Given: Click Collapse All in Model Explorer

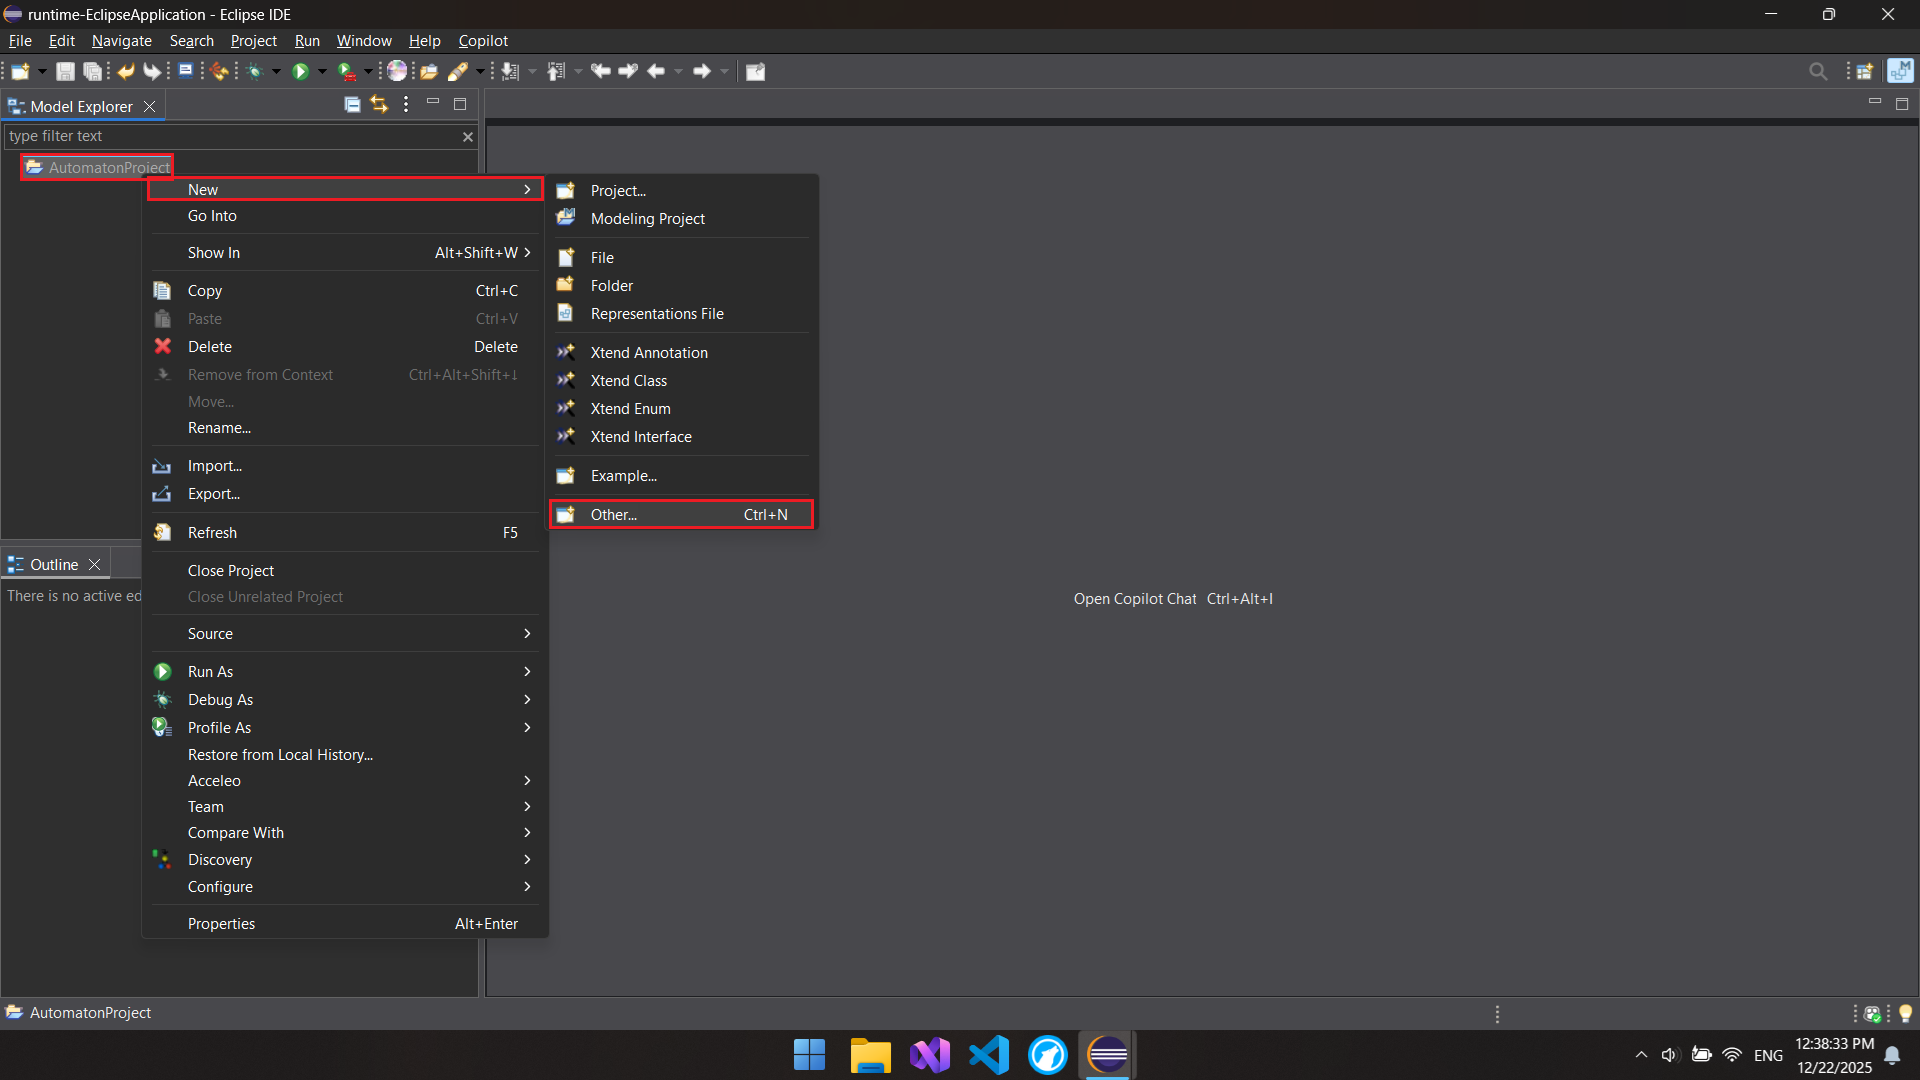Looking at the screenshot, I should (352, 104).
